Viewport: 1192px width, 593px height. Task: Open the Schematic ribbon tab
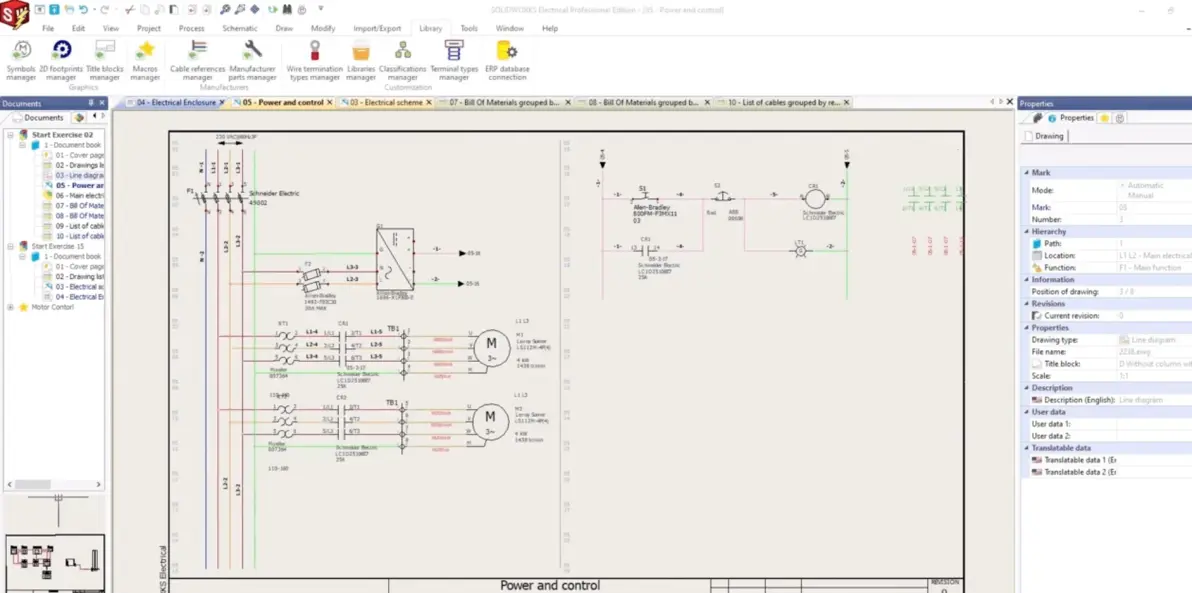(240, 28)
